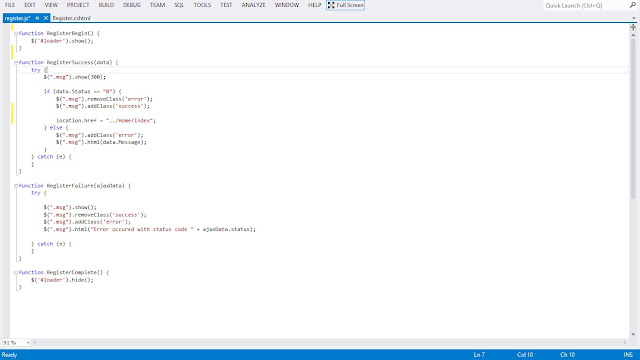Click the vertical scrollbar down arrow
Screen dimensions: 640x360
tap(633, 334)
